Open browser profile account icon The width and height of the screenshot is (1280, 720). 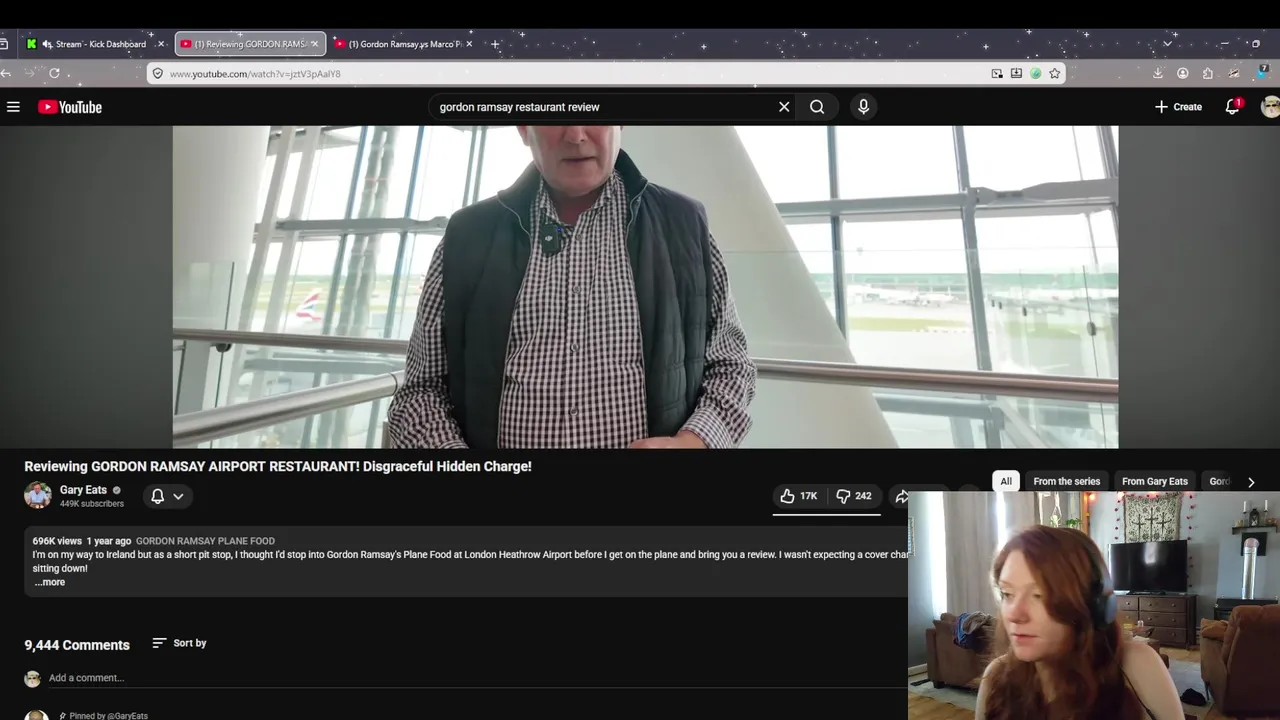tap(1183, 73)
